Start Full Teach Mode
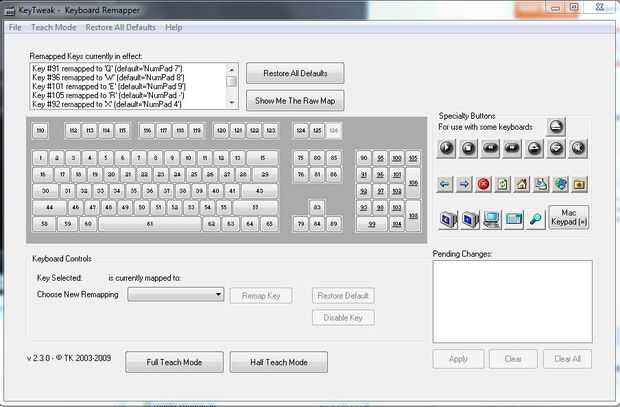The height and width of the screenshot is (407, 620). pyautogui.click(x=174, y=362)
